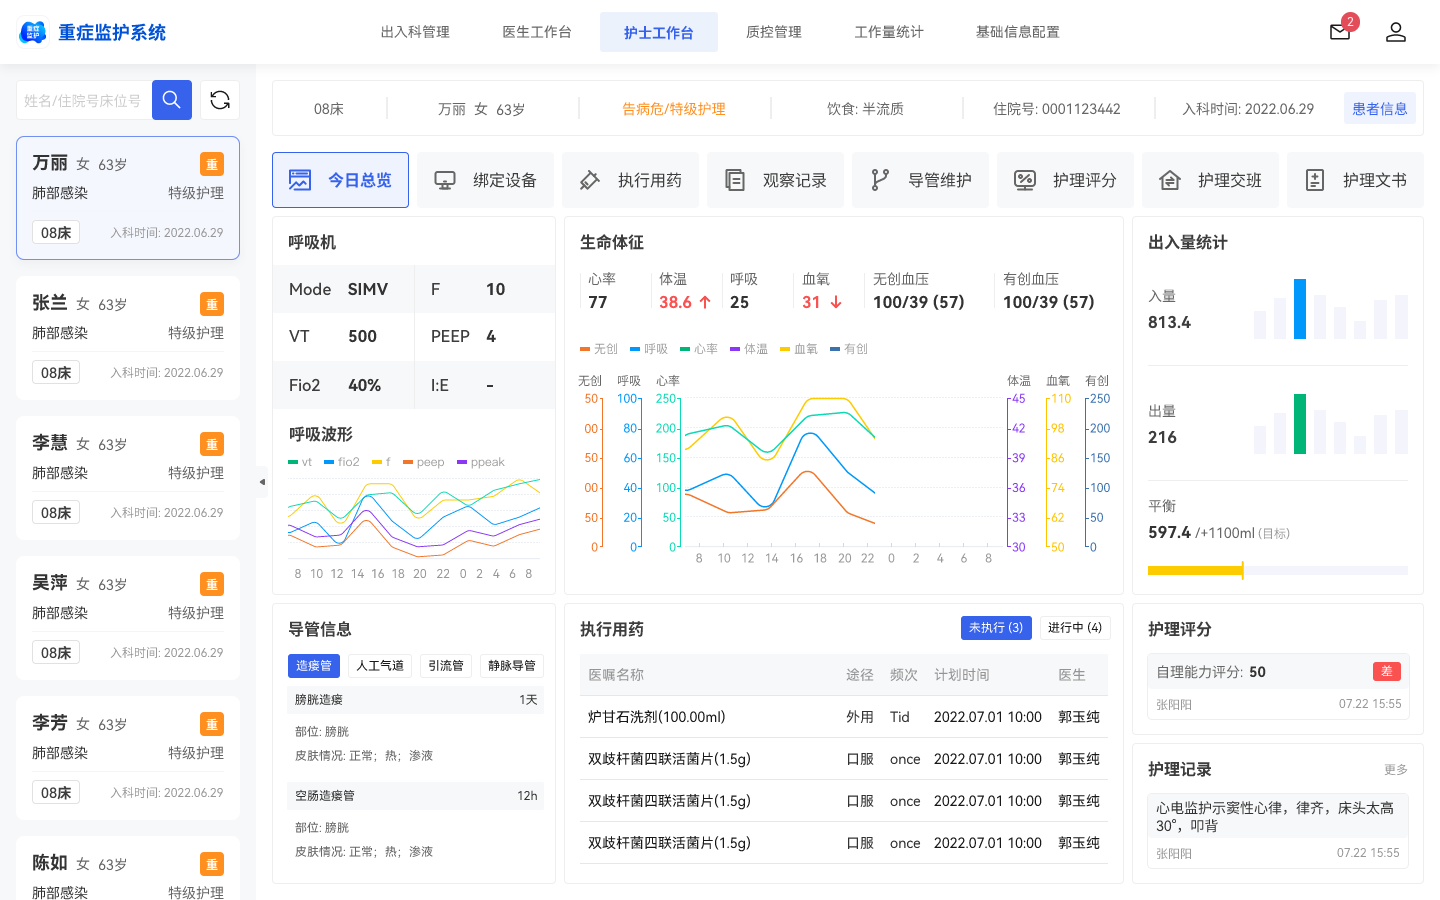Click the 重 badge on 吴萍 card
This screenshot has width=1440, height=900.
[212, 584]
